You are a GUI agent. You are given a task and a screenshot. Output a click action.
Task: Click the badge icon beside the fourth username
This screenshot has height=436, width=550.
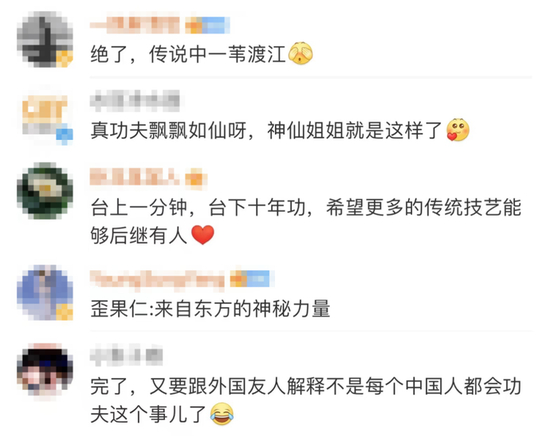point(252,279)
